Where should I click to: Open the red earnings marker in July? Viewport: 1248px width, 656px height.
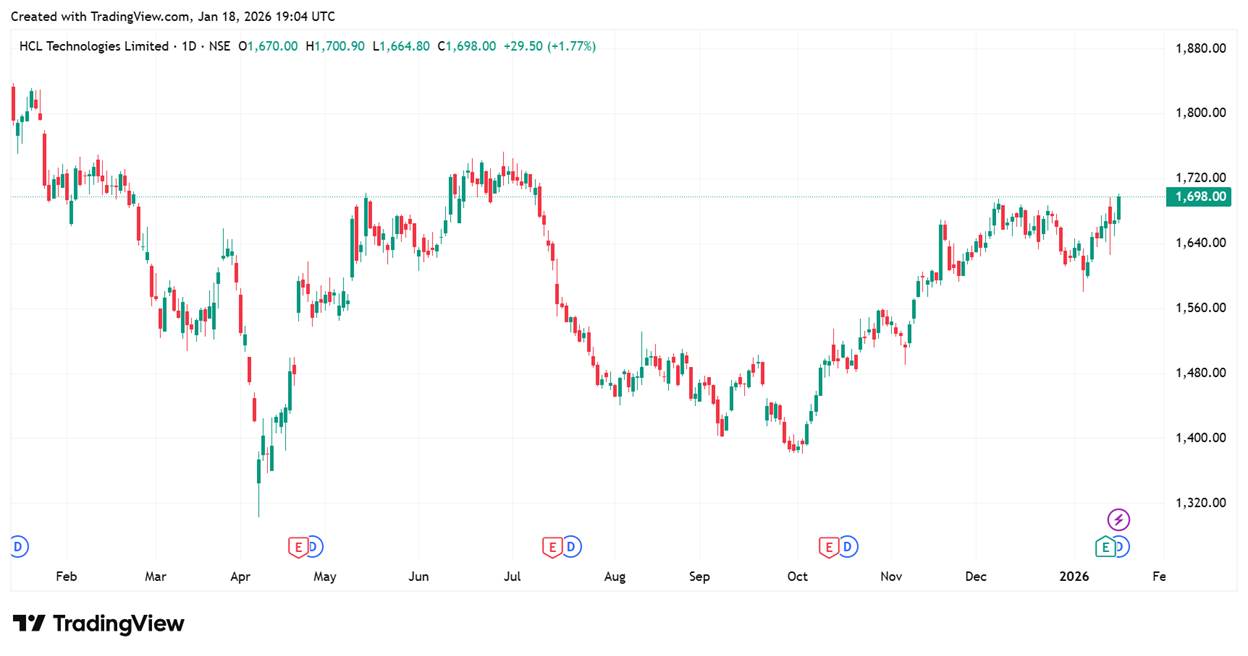click(552, 546)
